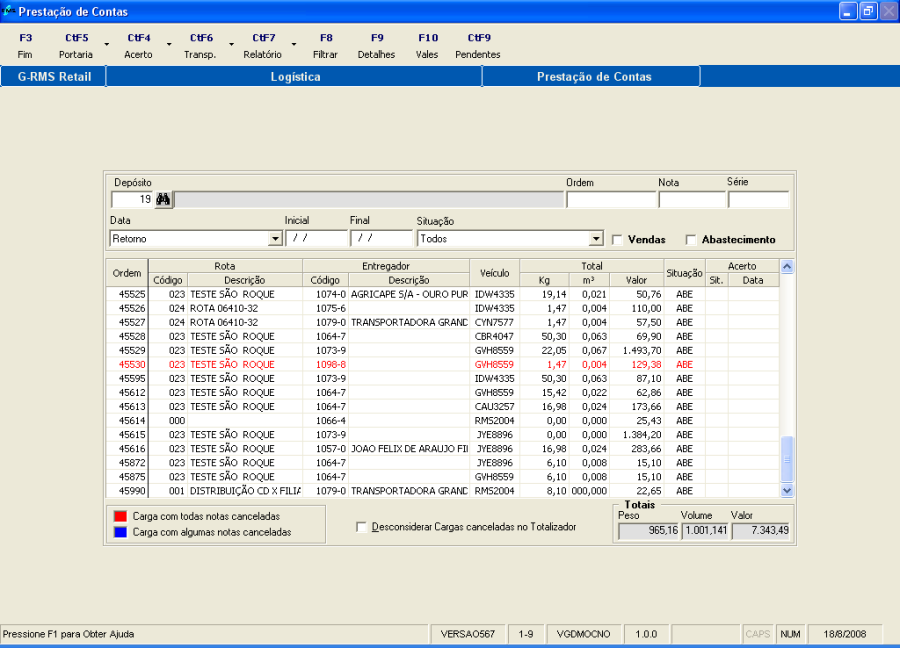Click the binoculars search icon beside Depósito
The height and width of the screenshot is (648, 900).
pos(164,200)
